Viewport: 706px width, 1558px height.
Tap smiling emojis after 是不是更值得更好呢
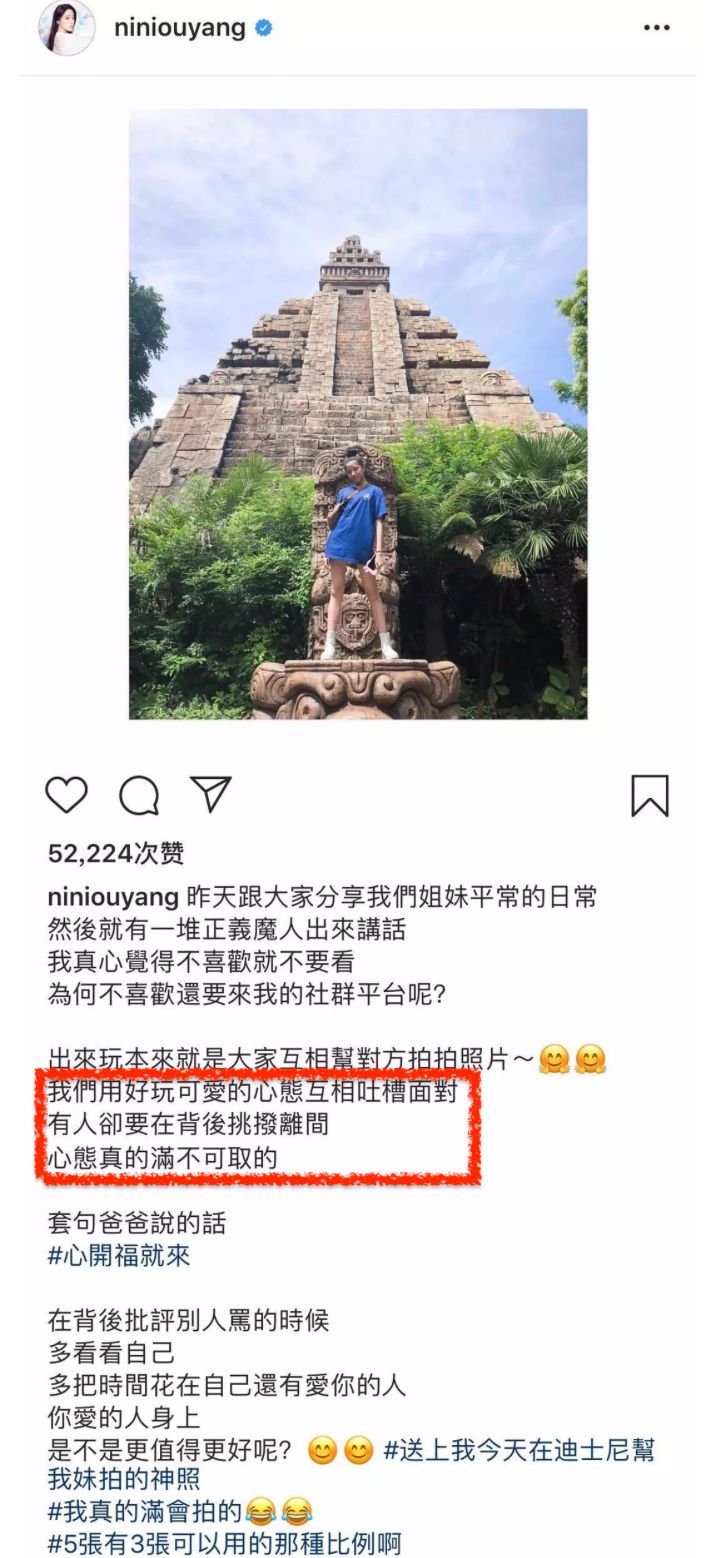point(340,1450)
